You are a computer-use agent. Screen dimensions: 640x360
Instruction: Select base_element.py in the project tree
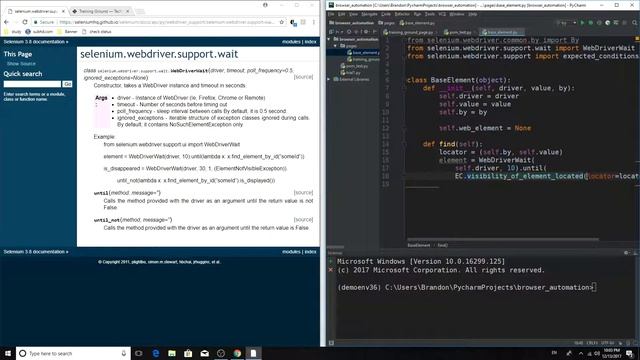point(363,52)
